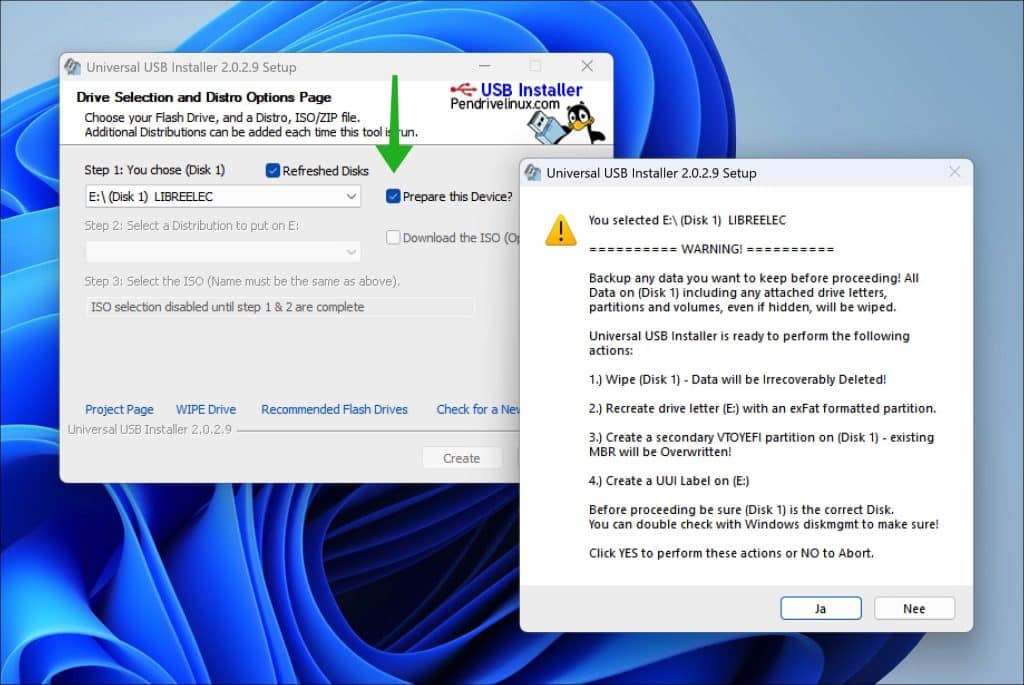Enable the Download the ISO checkbox
Screen dimensions: 1024x685
[393, 237]
